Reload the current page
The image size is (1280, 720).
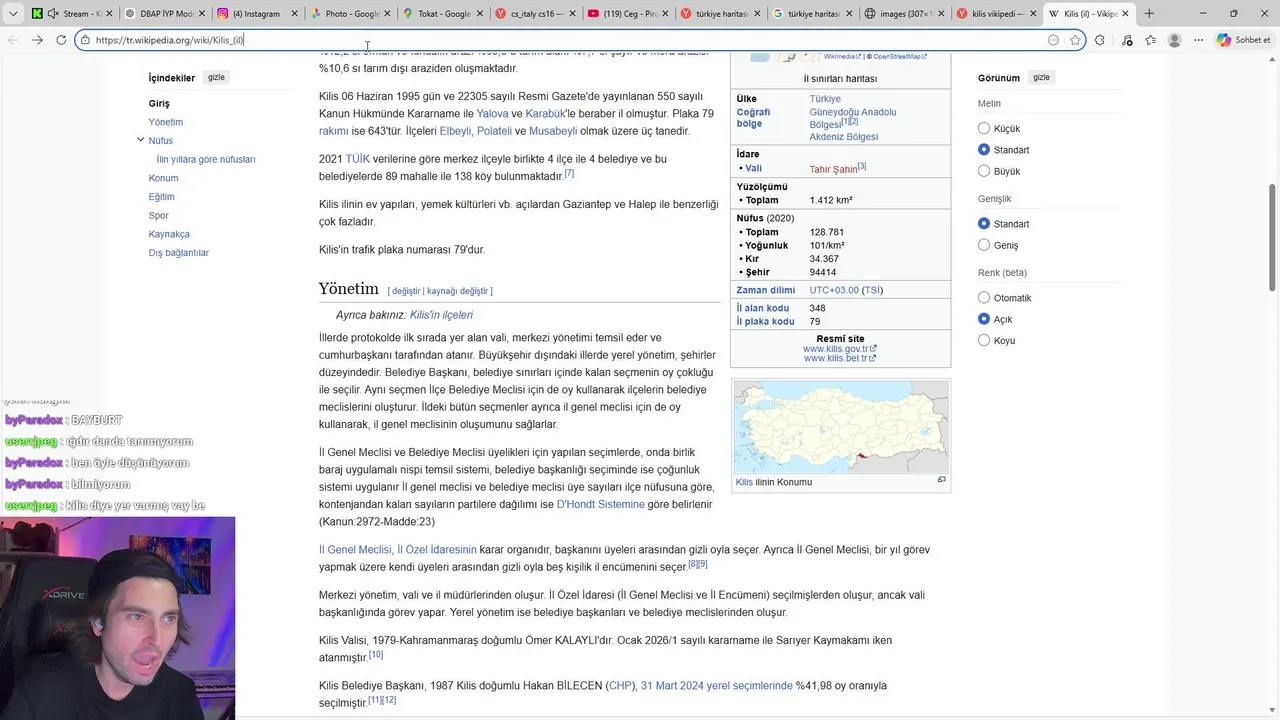coord(61,40)
